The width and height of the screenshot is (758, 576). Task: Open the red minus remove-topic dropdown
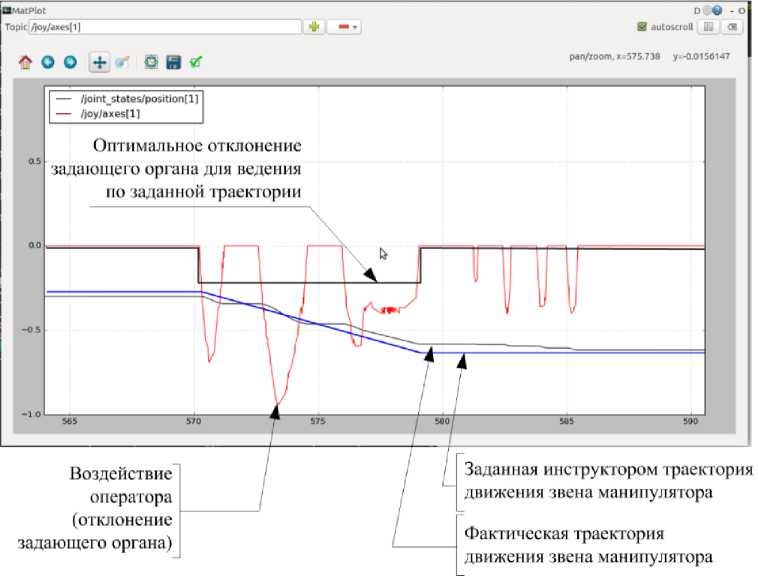point(344,27)
